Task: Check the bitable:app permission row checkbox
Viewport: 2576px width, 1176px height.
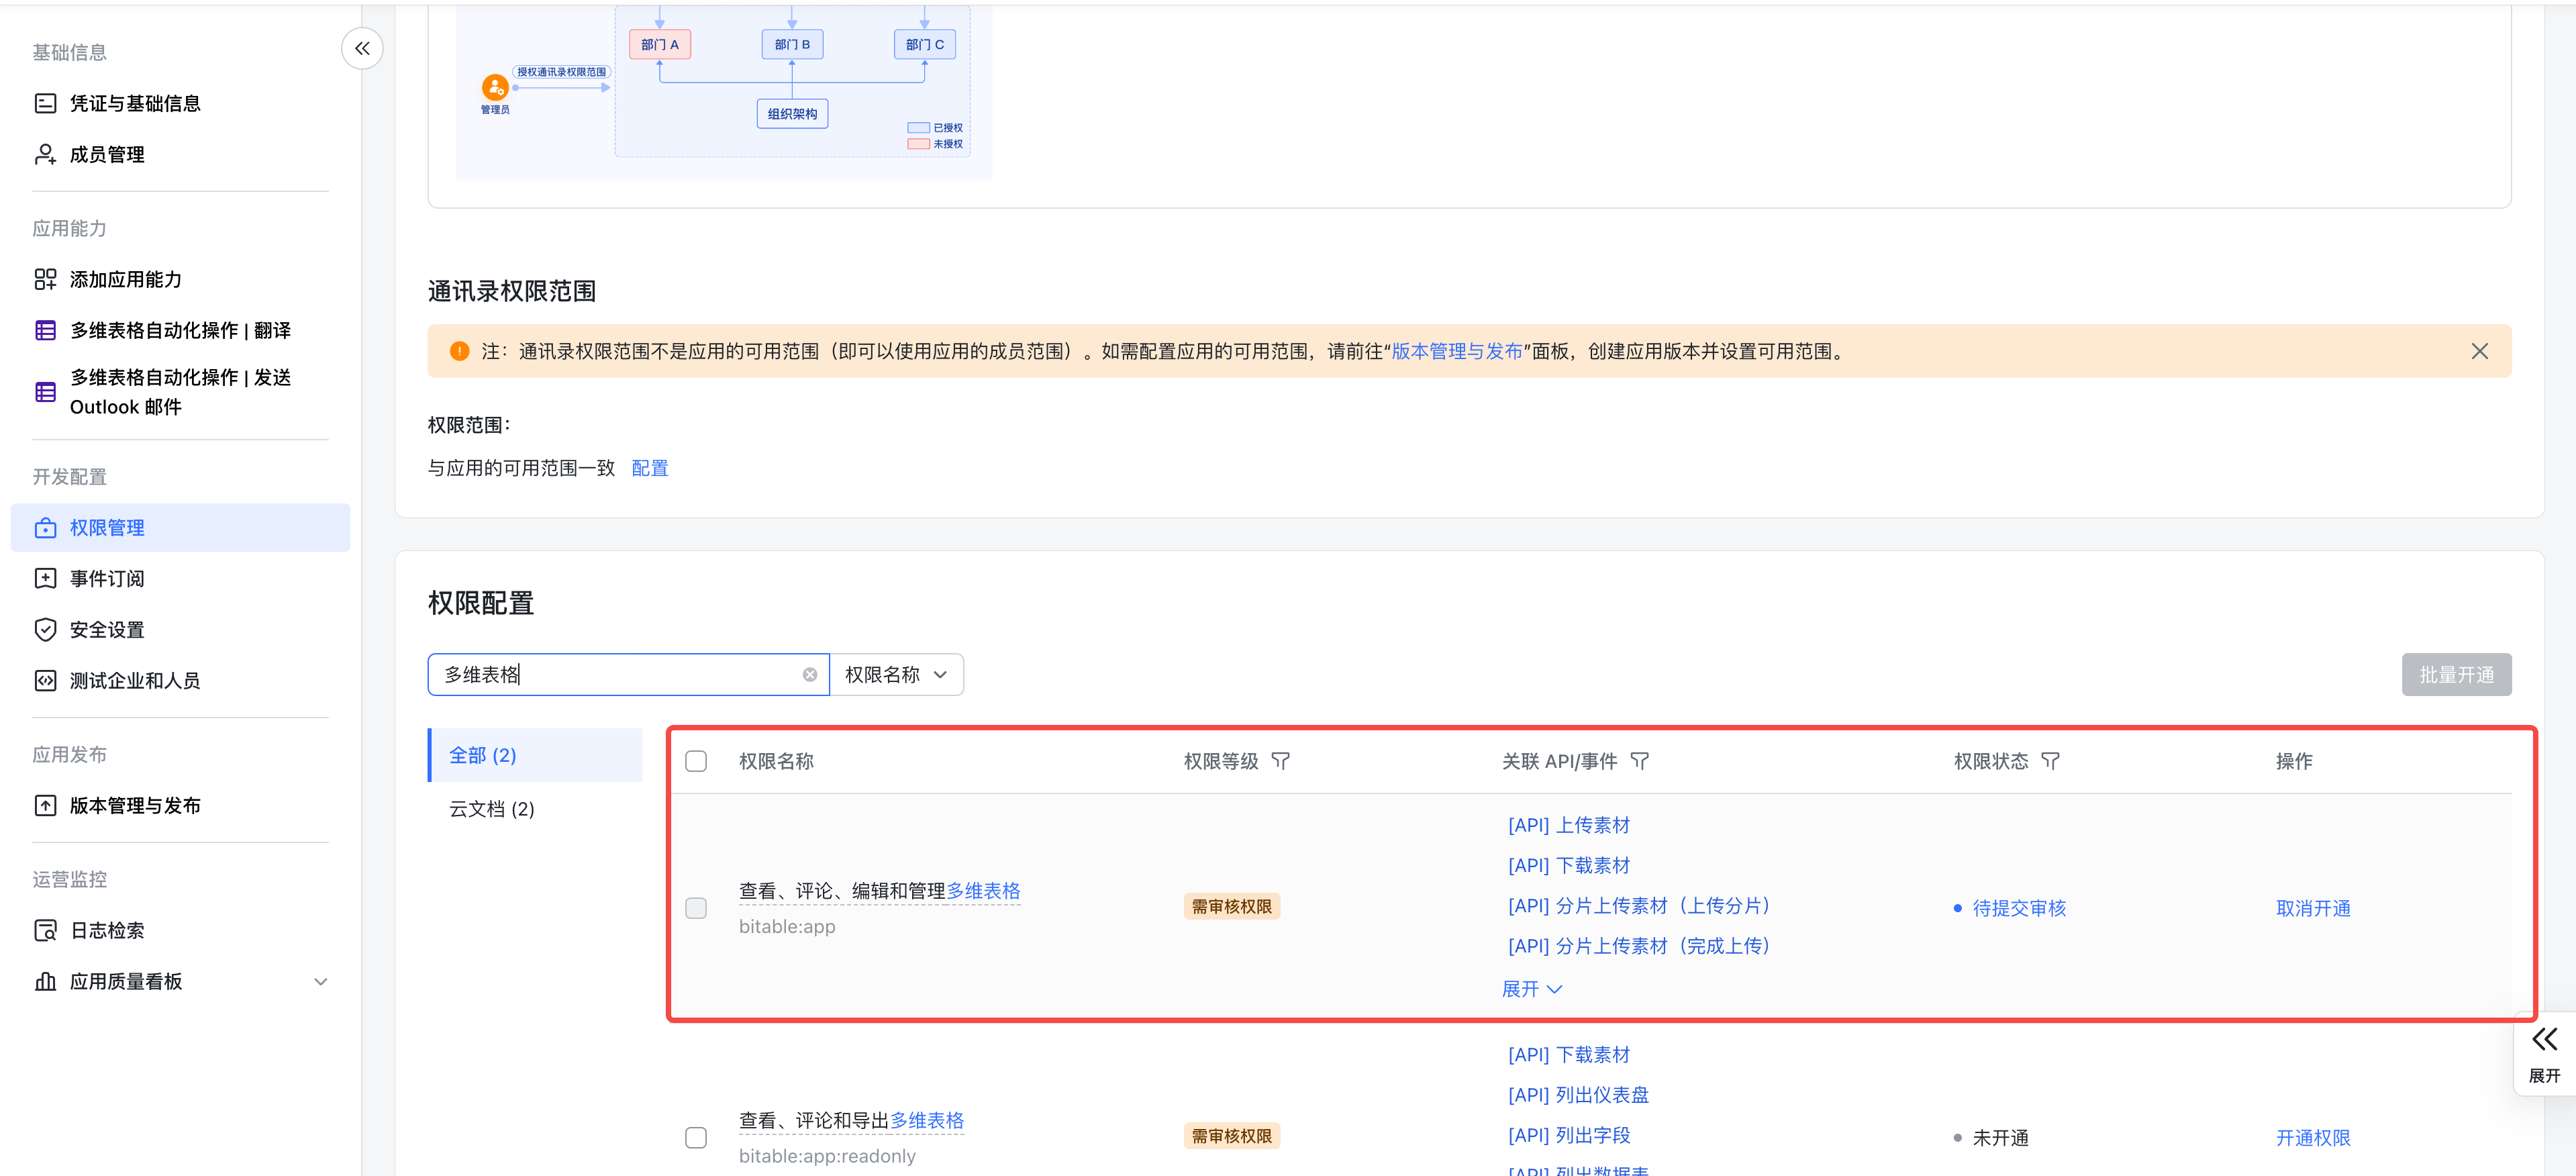Action: pos(696,908)
